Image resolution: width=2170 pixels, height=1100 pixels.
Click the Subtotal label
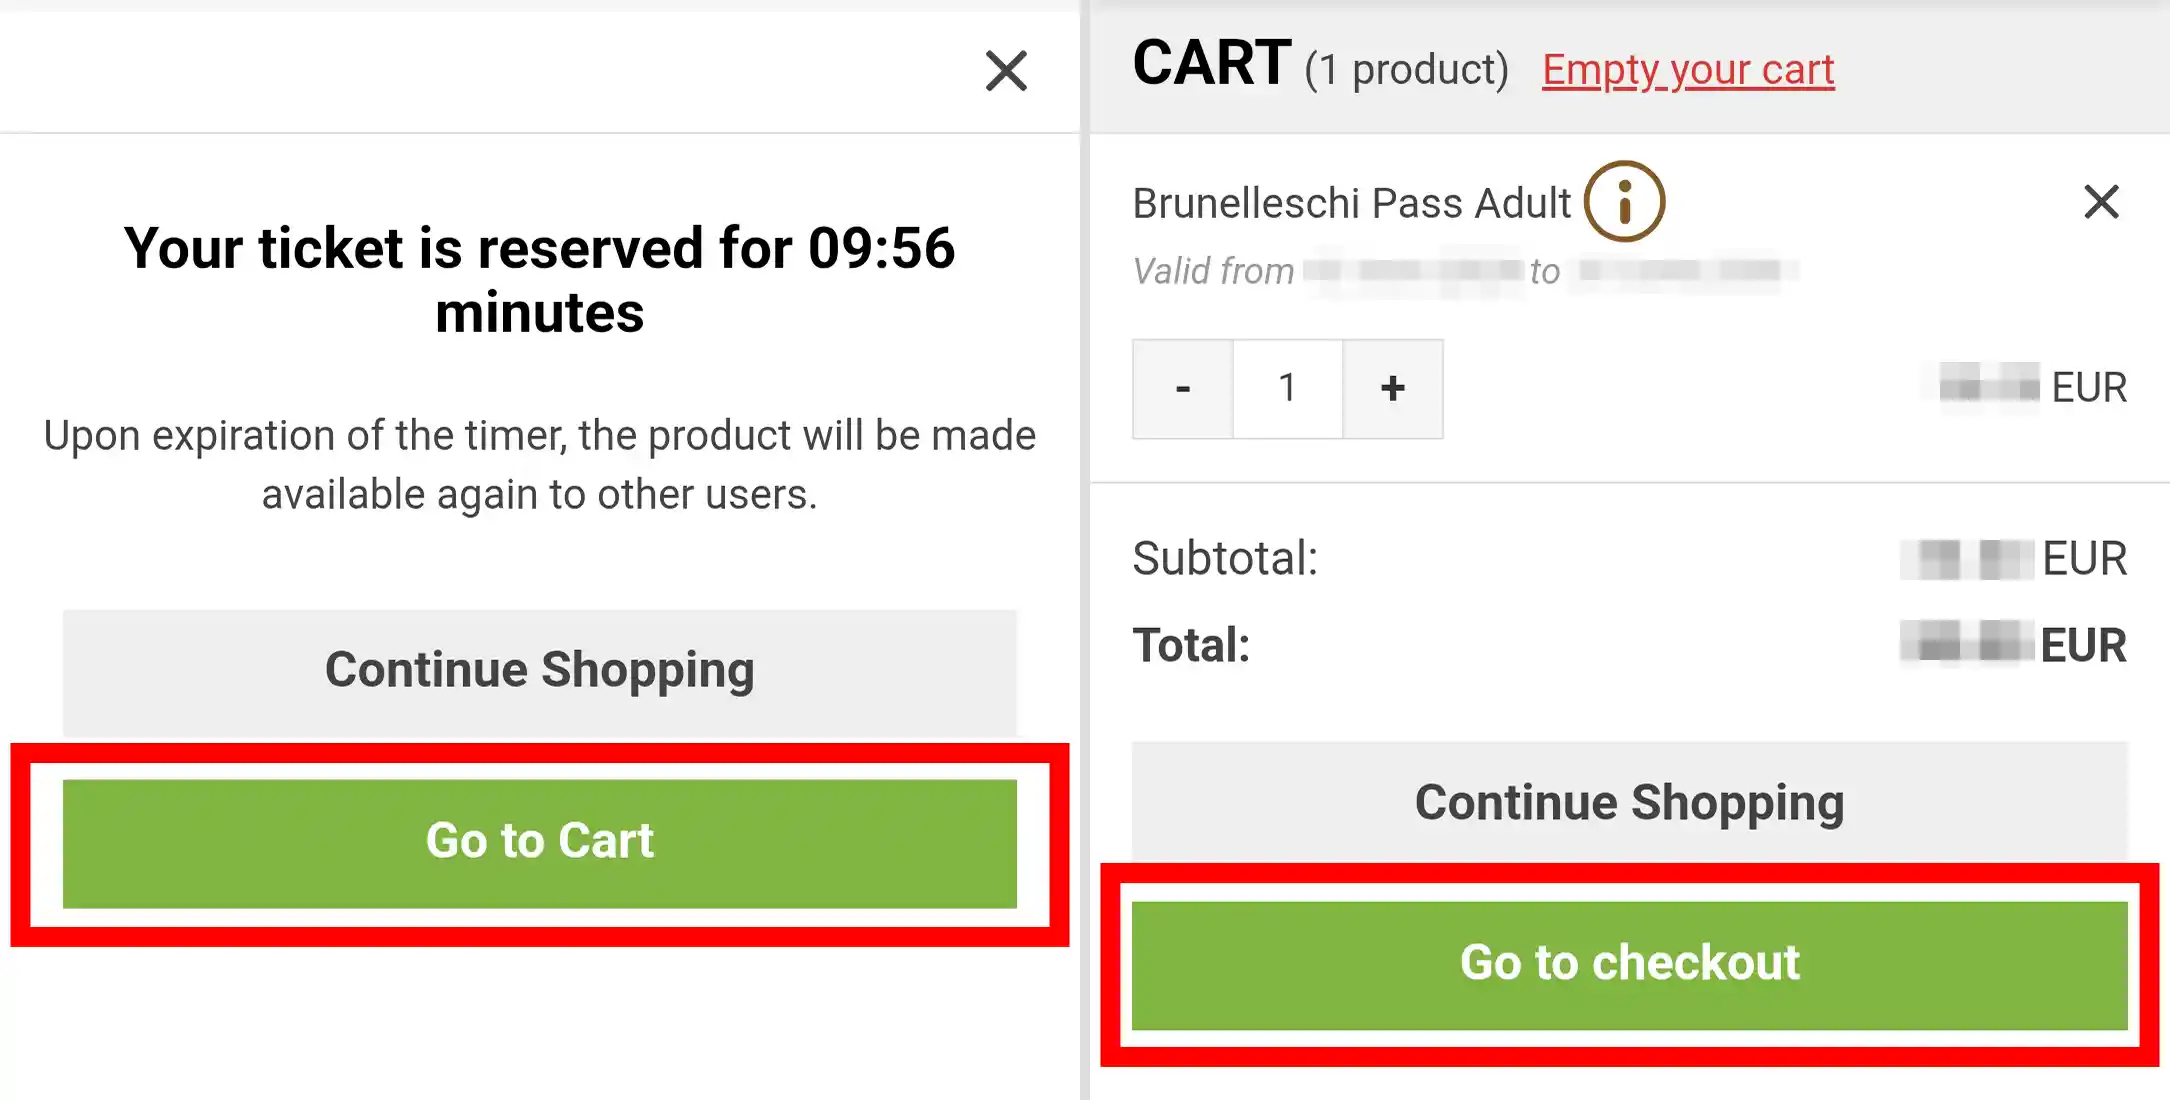pyautogui.click(x=1225, y=558)
